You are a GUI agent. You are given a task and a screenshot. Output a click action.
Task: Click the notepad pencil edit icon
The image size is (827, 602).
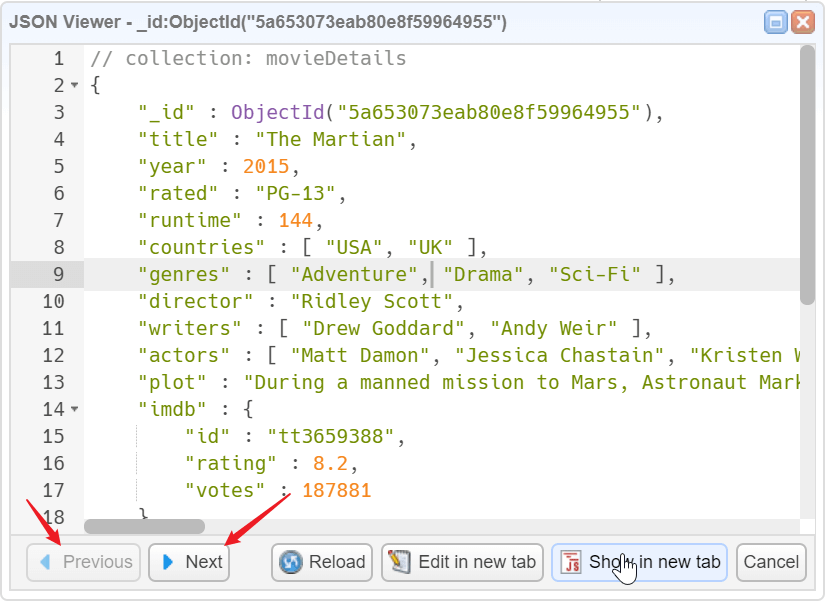pyautogui.click(x=399, y=562)
